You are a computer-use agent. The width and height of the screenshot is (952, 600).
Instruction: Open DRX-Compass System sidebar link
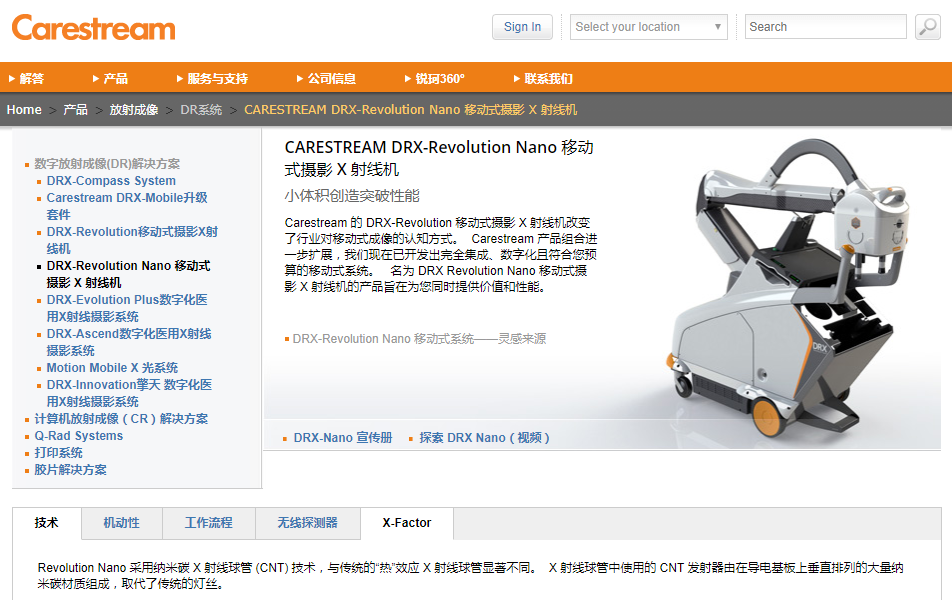(111, 181)
